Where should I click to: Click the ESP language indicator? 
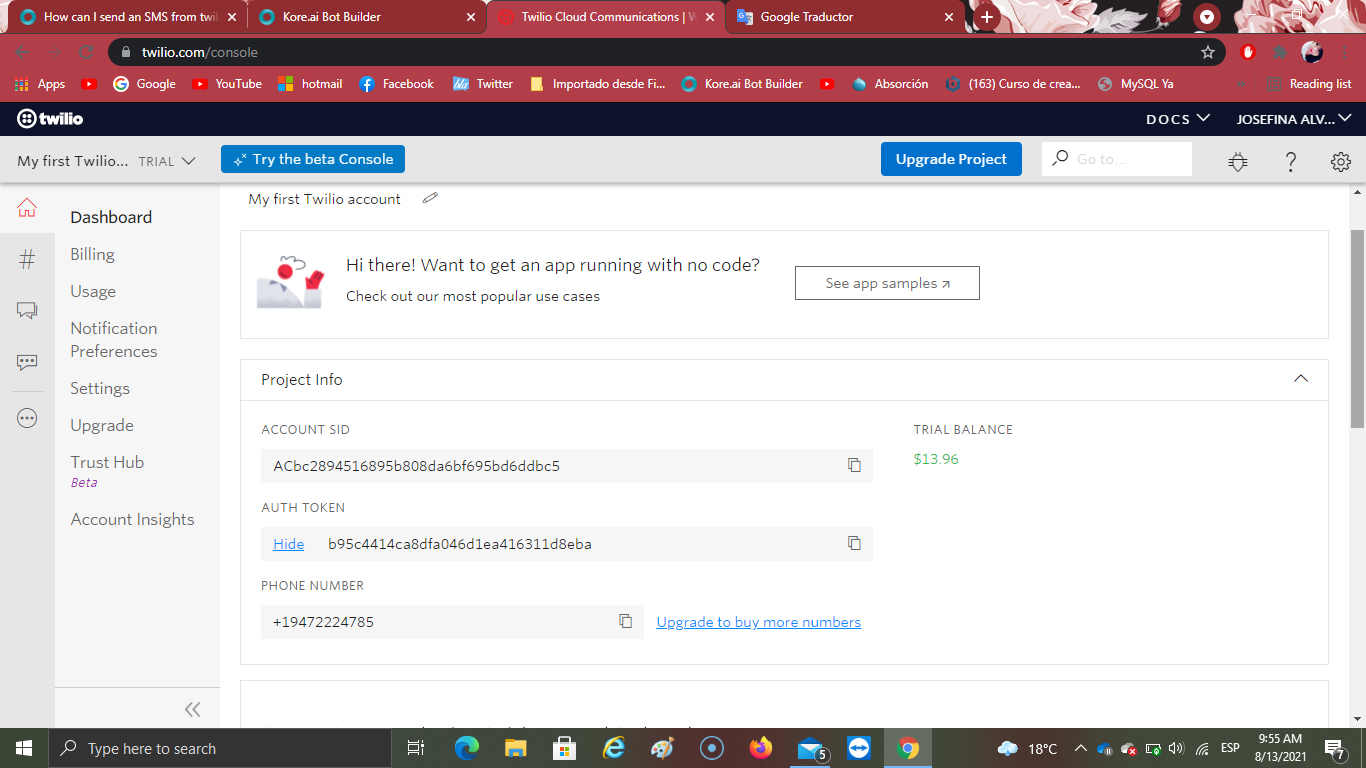1230,748
